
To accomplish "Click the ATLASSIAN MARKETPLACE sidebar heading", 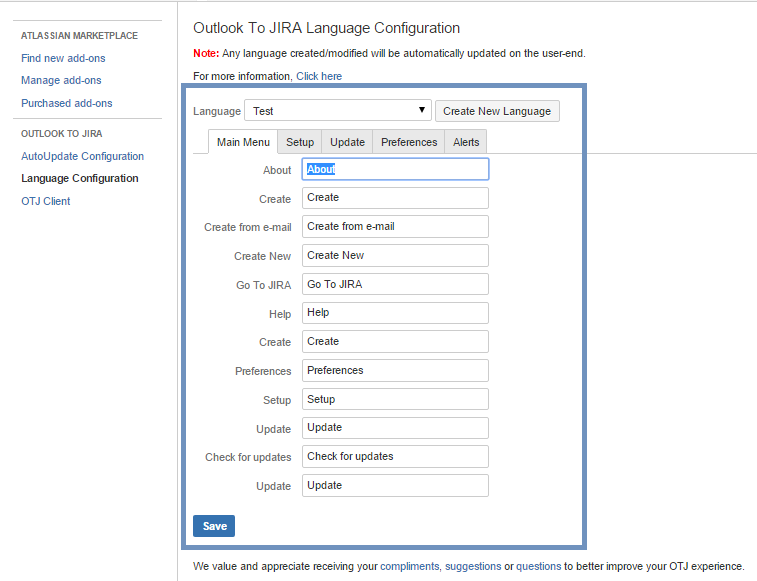I will point(79,36).
